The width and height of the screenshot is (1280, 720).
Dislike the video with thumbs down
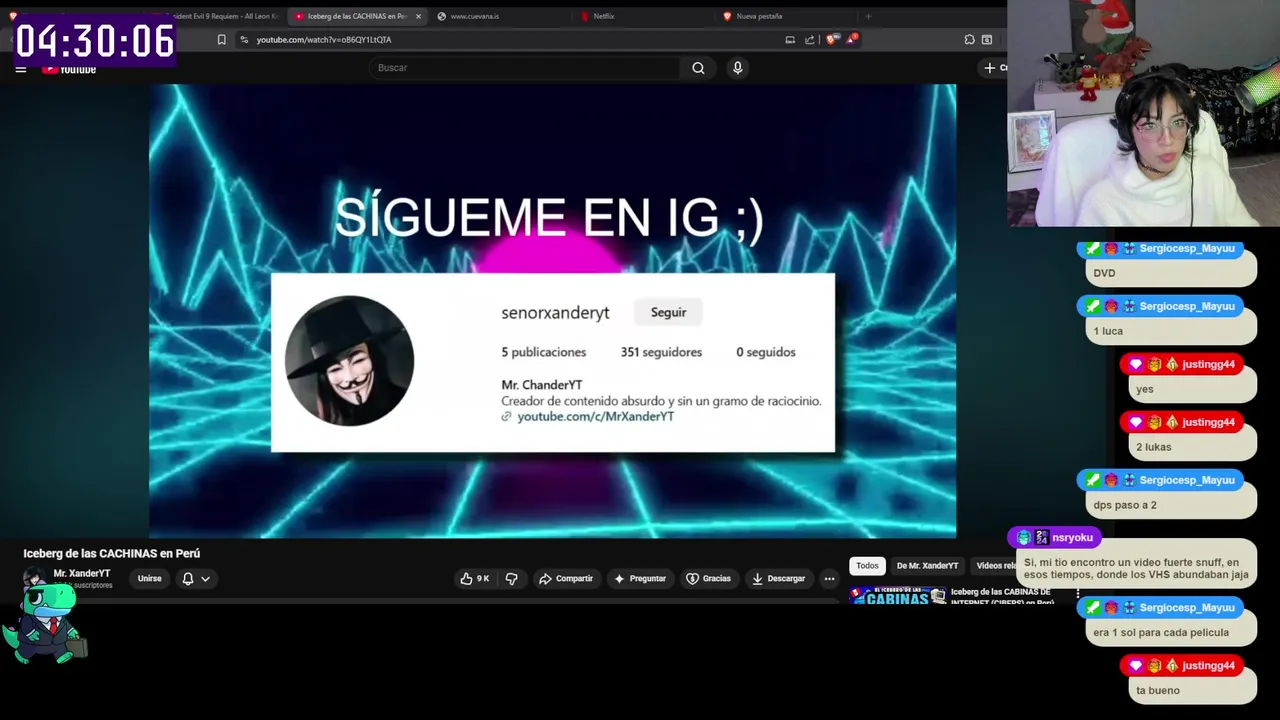(512, 579)
